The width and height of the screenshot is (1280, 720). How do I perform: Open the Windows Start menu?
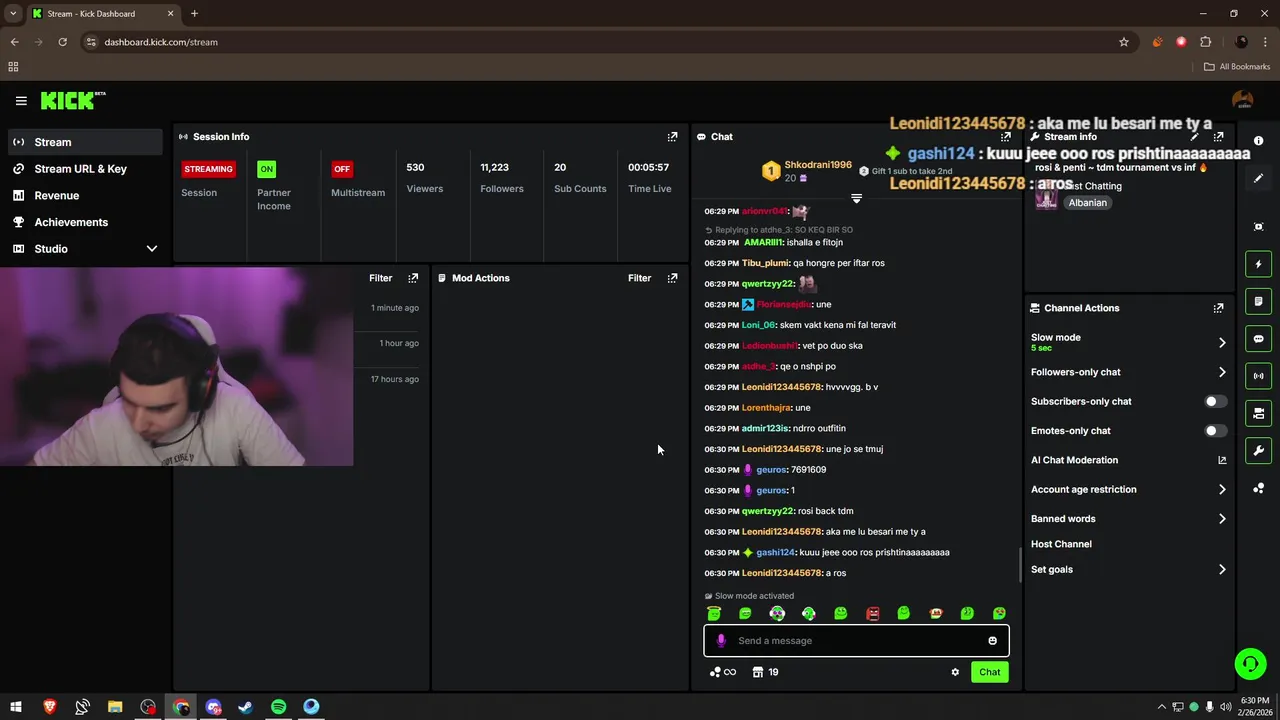16,707
